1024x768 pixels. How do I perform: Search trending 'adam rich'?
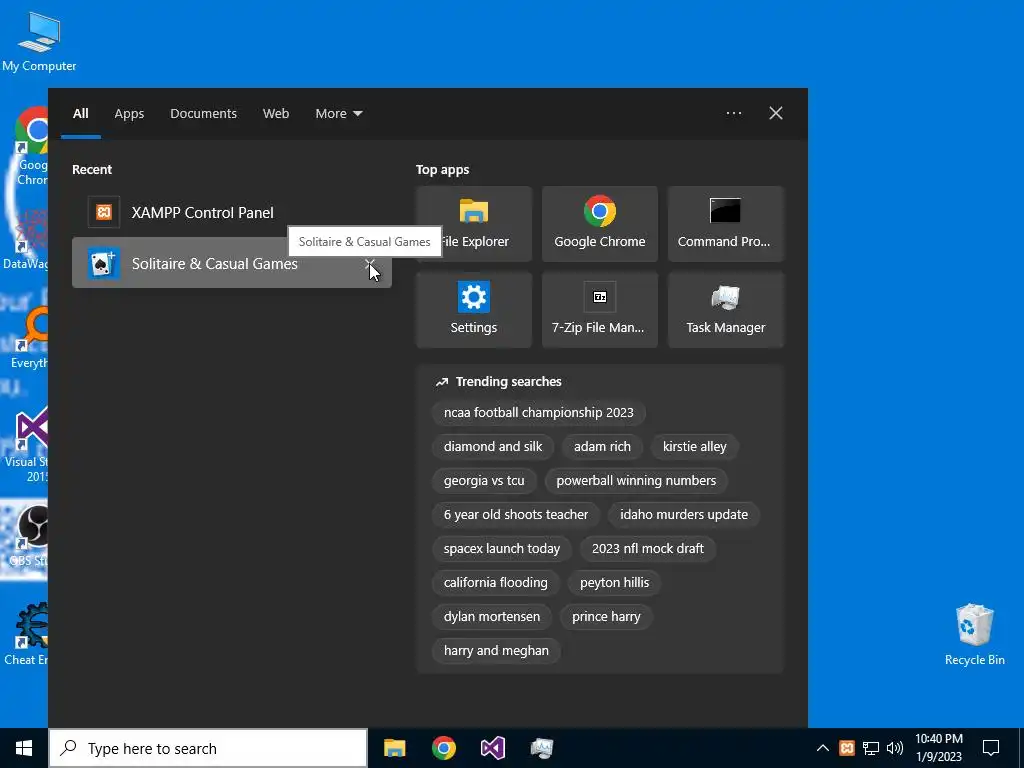coord(602,447)
